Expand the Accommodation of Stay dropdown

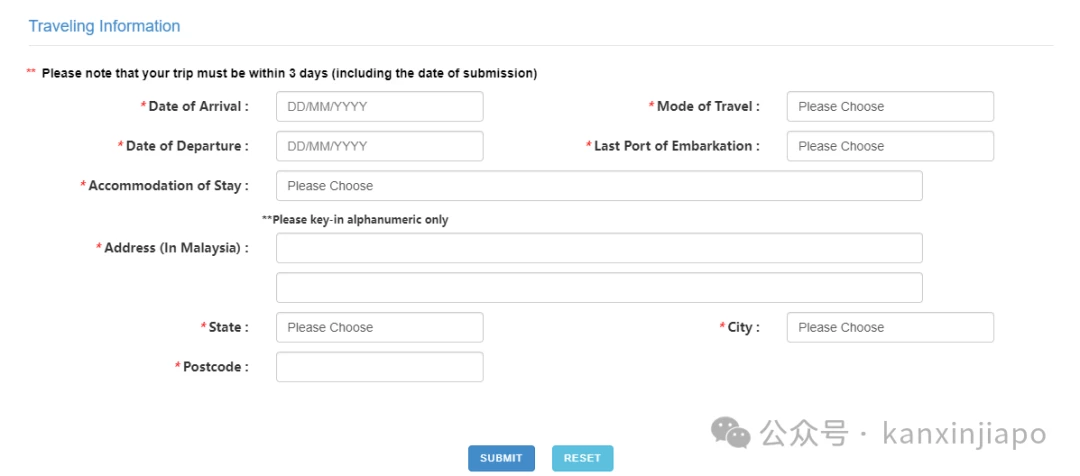[599, 186]
